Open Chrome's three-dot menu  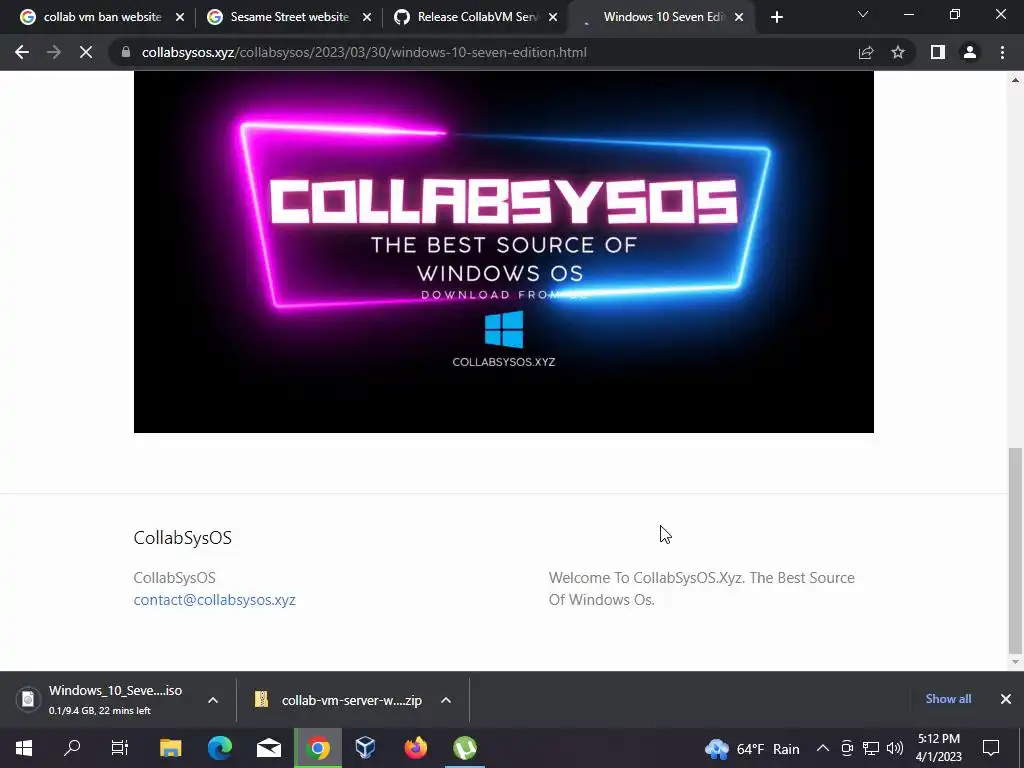point(1002,52)
